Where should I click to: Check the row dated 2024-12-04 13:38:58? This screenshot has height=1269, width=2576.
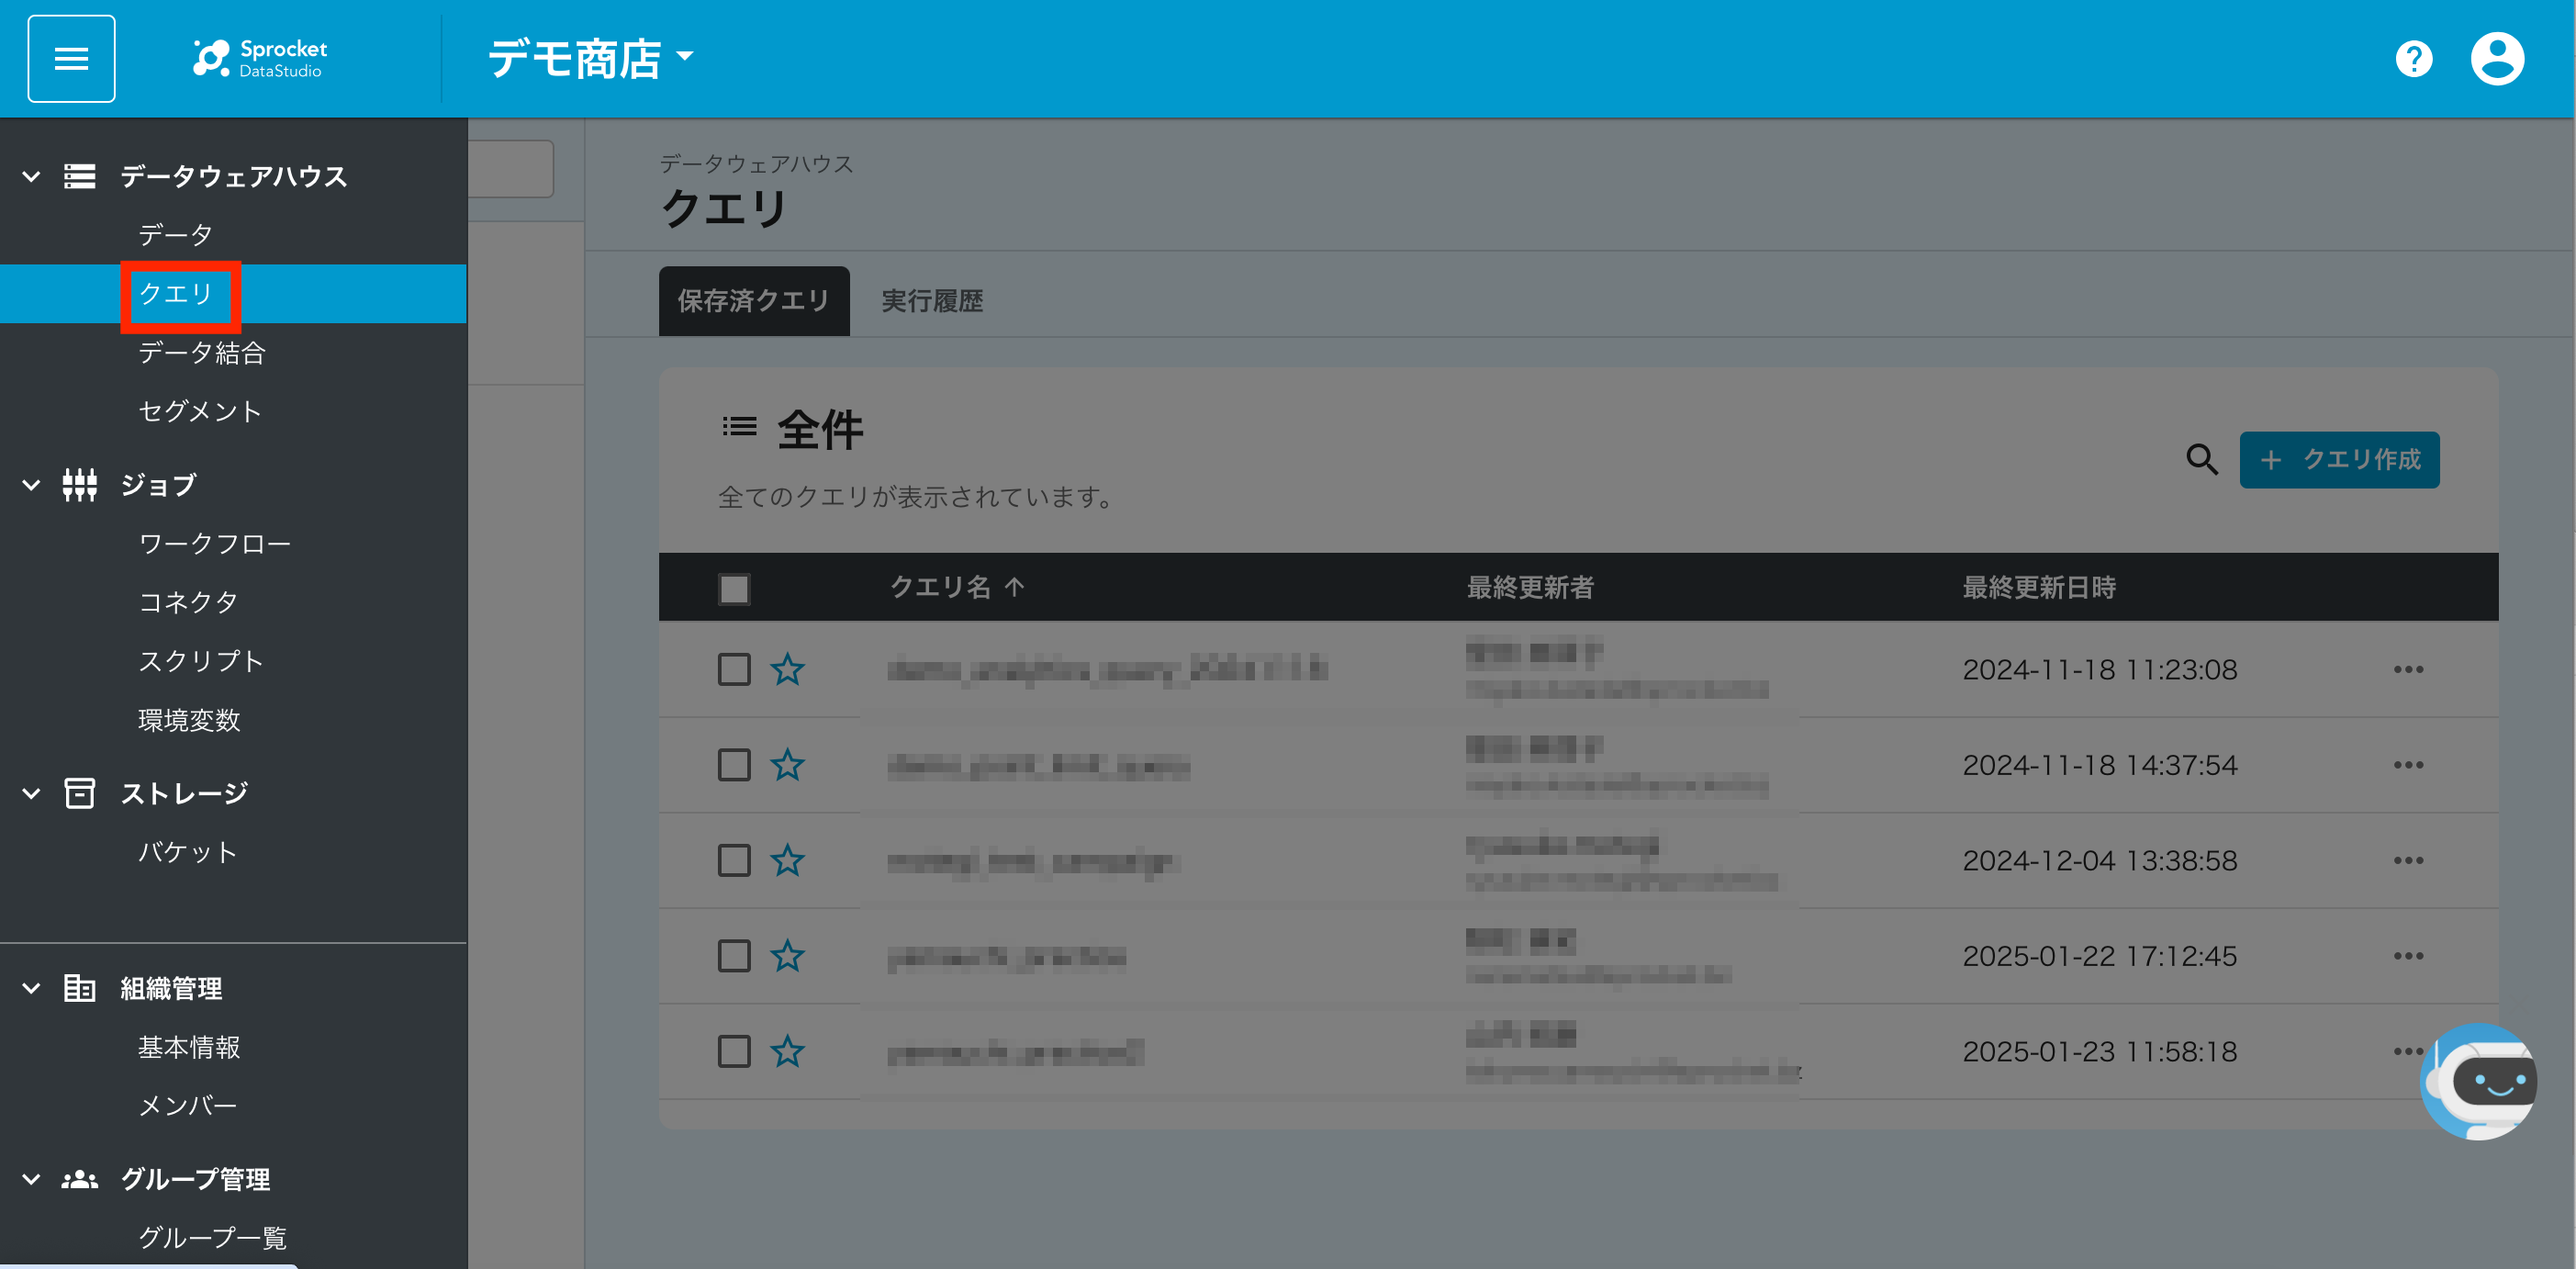pyautogui.click(x=734, y=861)
